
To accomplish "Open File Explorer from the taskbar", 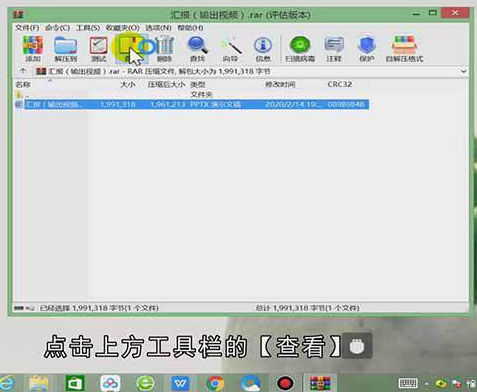I will (39, 383).
